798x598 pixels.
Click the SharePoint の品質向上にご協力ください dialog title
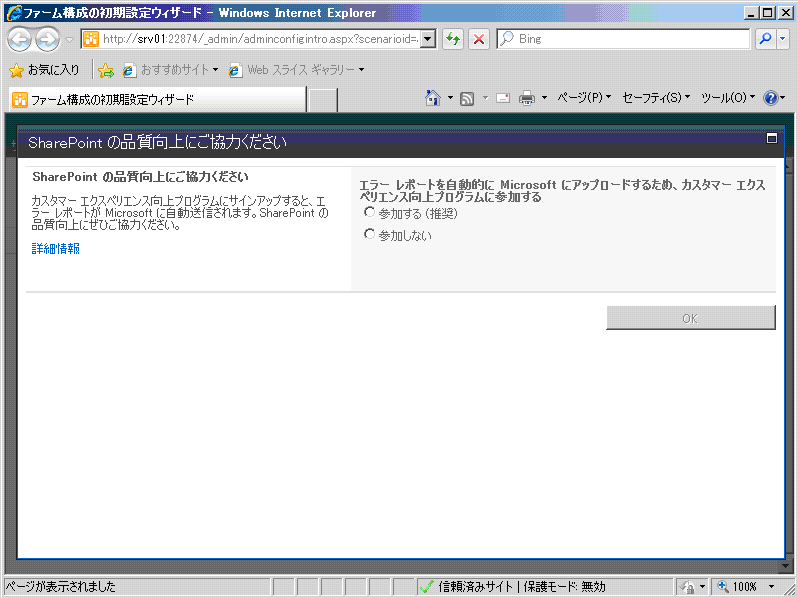click(157, 143)
